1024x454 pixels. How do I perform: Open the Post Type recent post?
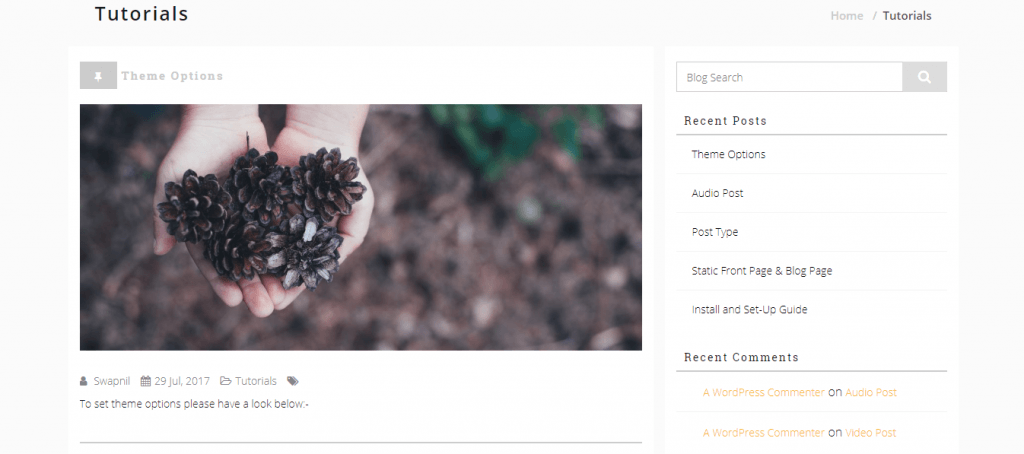coord(714,232)
